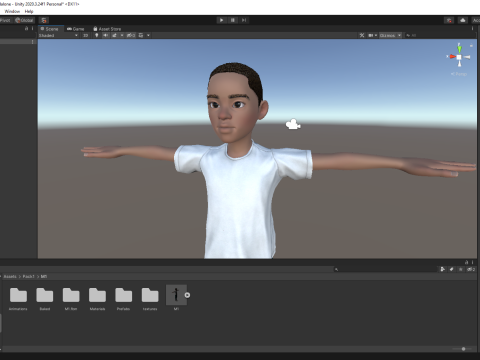Viewport: 480px width, 360px height.
Task: Open search by type filter icon
Action: (443, 269)
